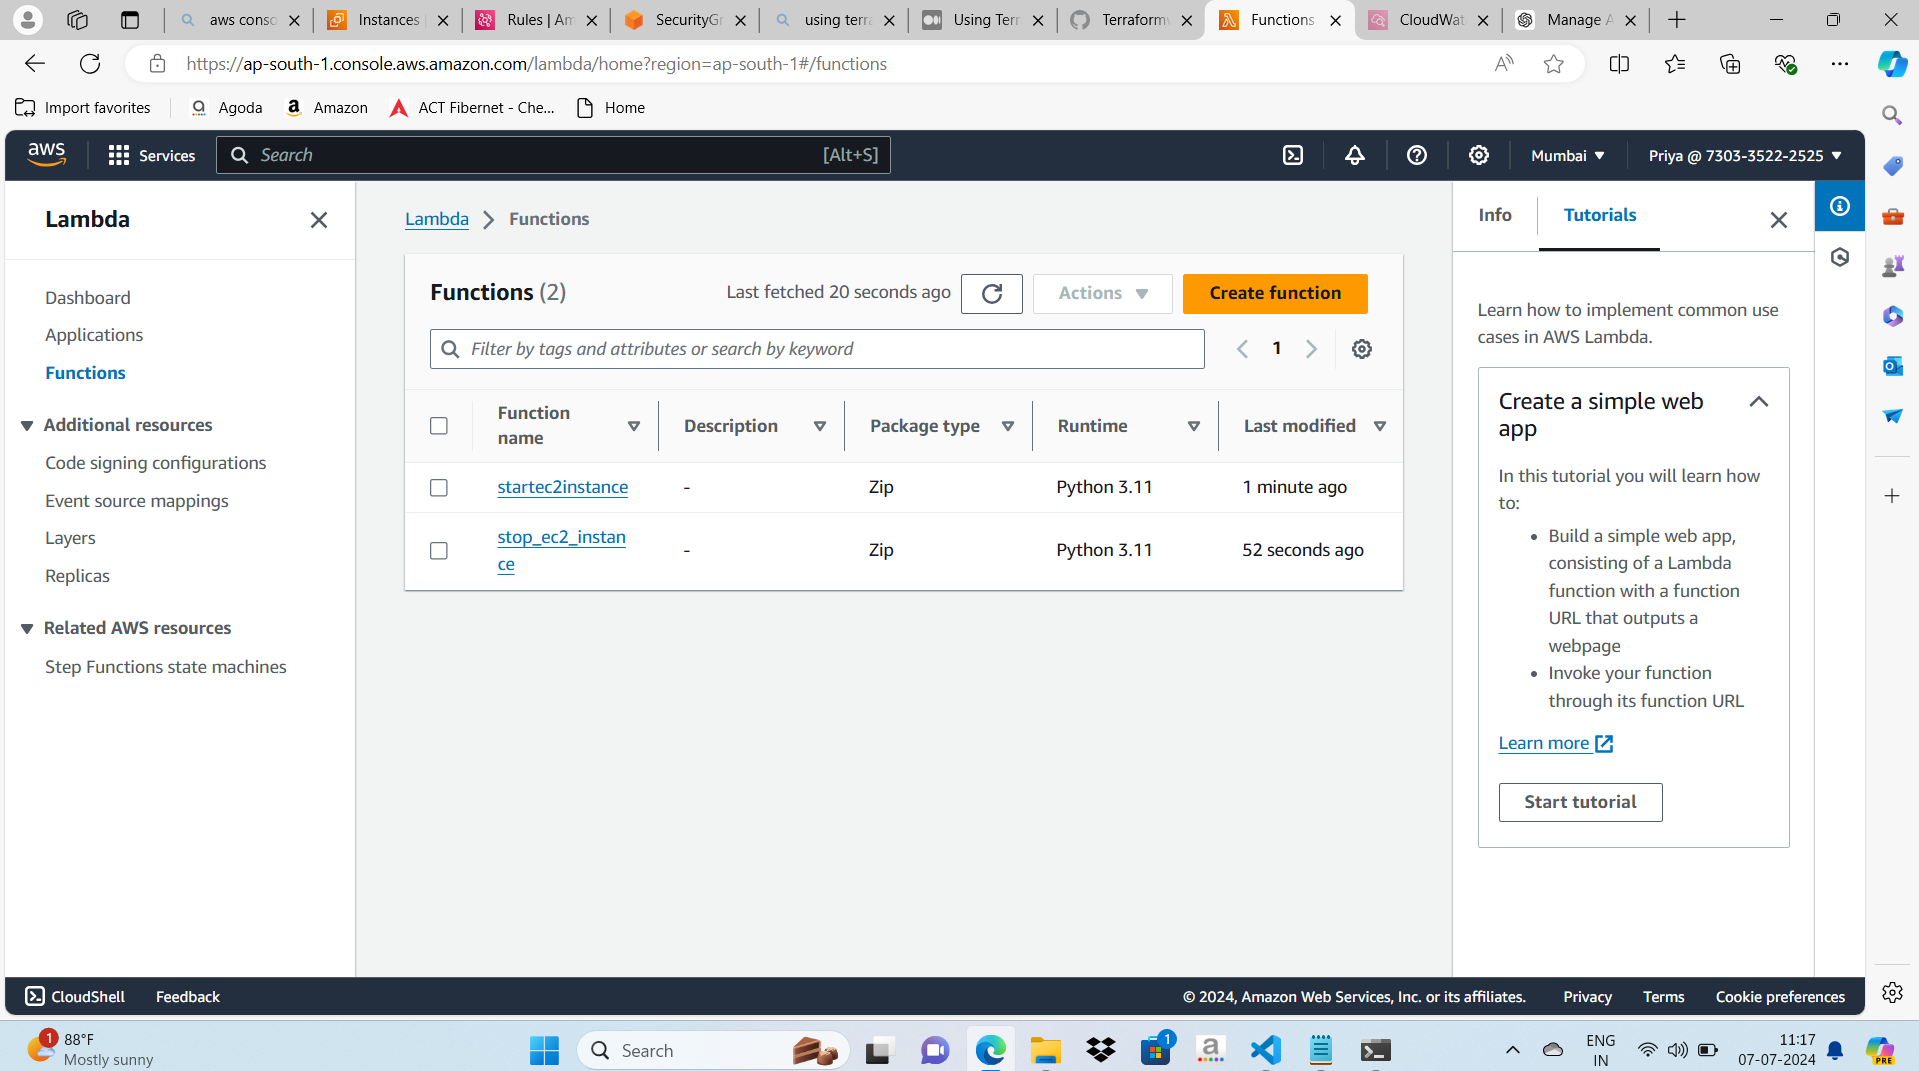Image resolution: width=1919 pixels, height=1071 pixels.
Task: Add this page to favorites
Action: click(1553, 64)
